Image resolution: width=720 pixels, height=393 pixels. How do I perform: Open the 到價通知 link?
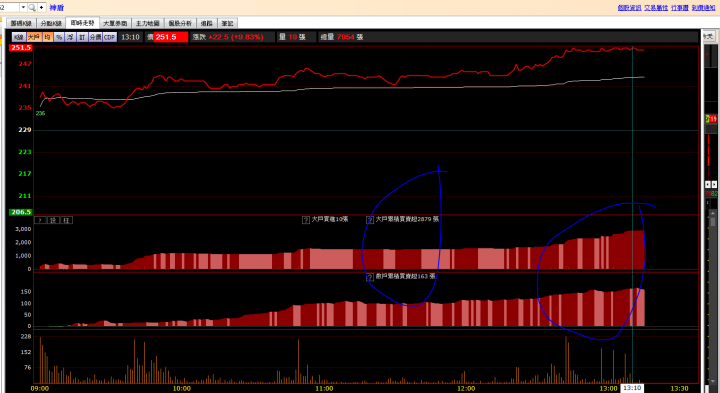coord(703,8)
